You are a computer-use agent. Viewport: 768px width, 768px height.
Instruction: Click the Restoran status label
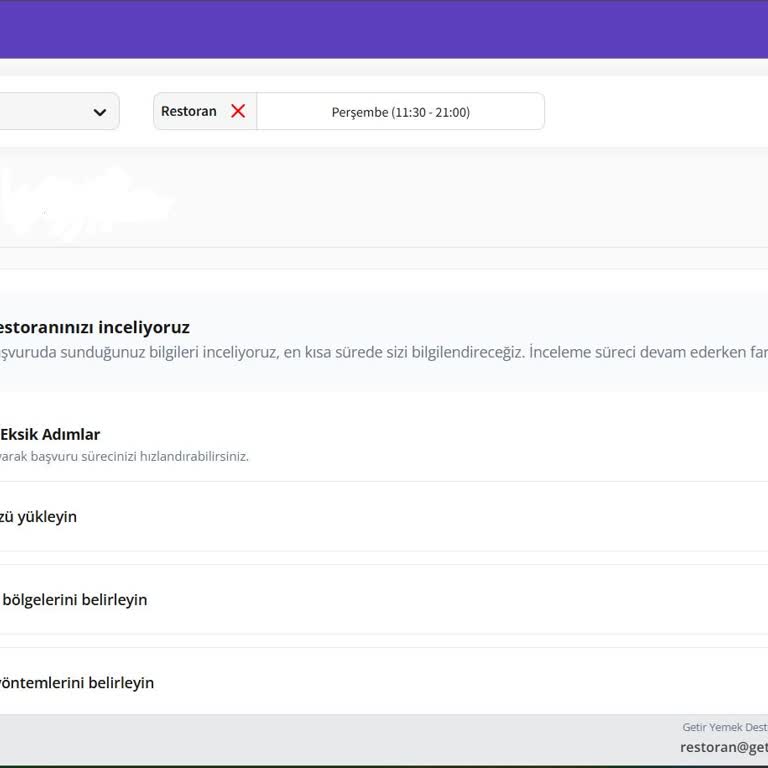(189, 111)
